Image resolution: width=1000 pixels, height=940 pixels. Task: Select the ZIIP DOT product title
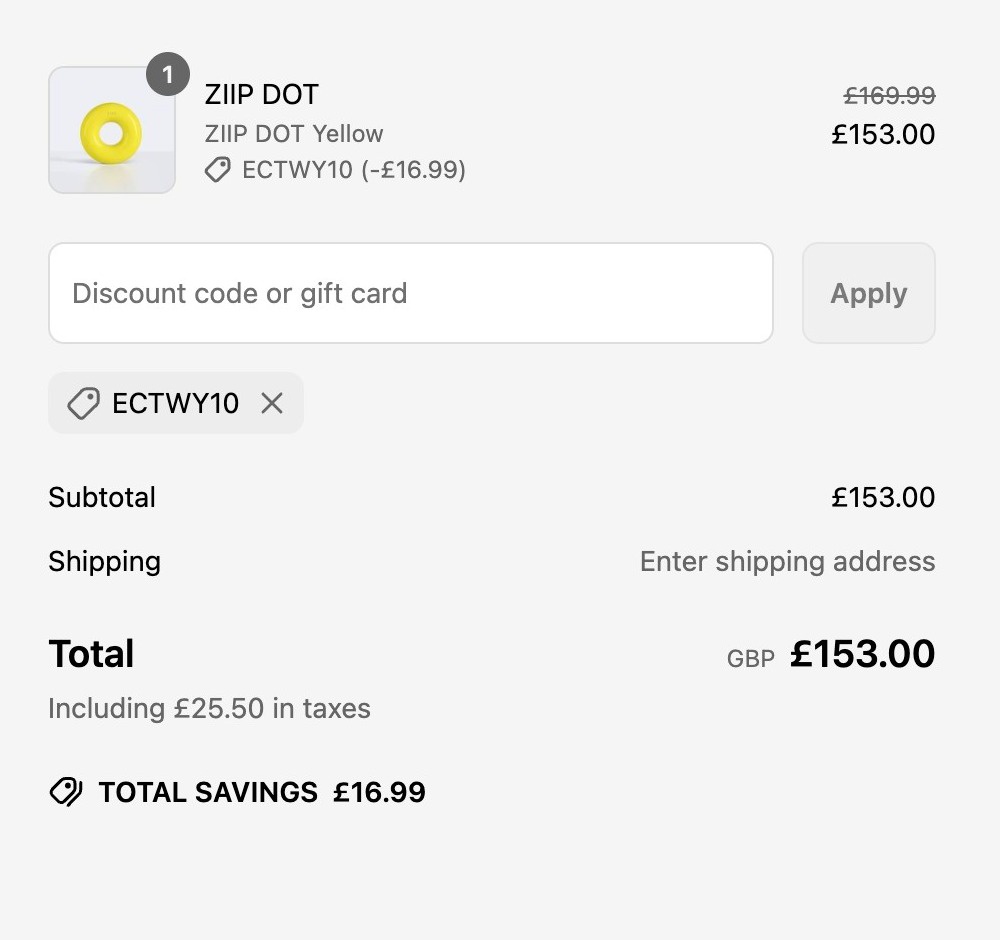[x=261, y=94]
